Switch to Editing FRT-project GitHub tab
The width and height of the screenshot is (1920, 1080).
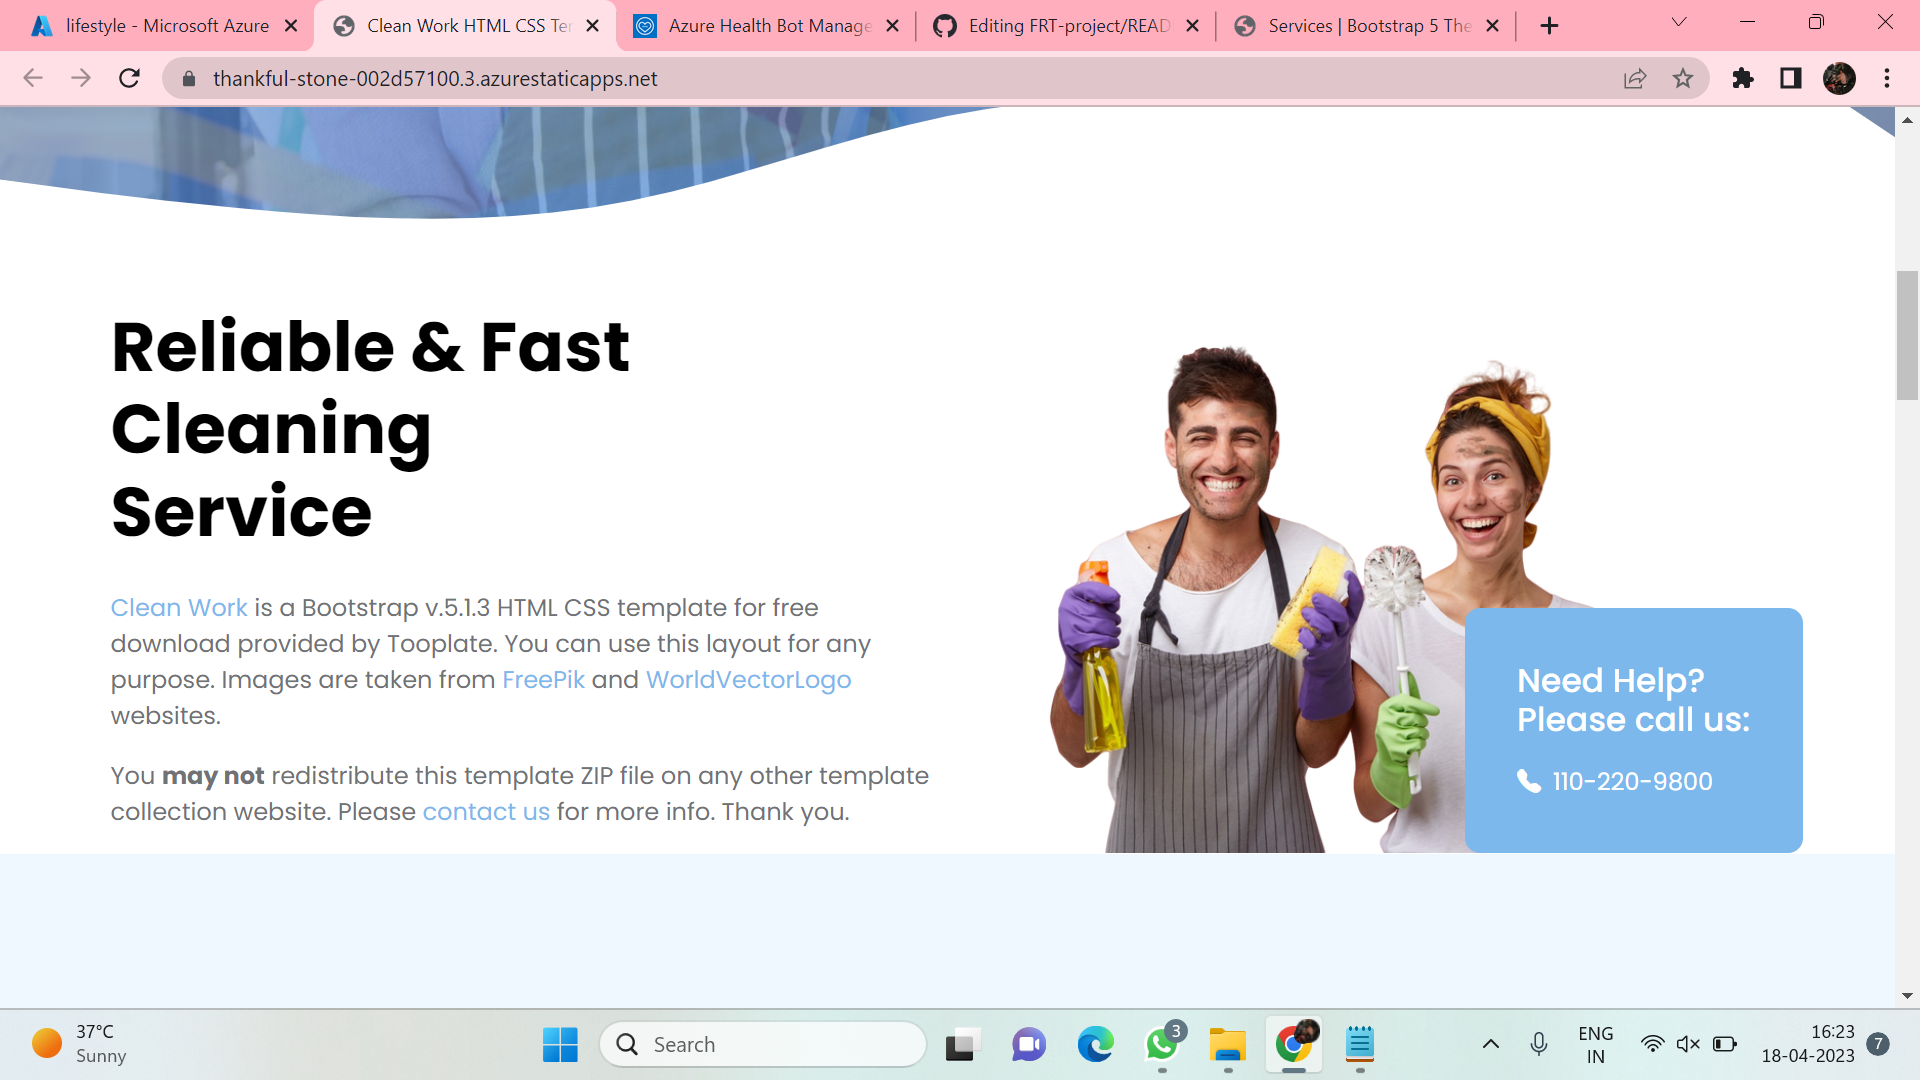[x=1068, y=26]
